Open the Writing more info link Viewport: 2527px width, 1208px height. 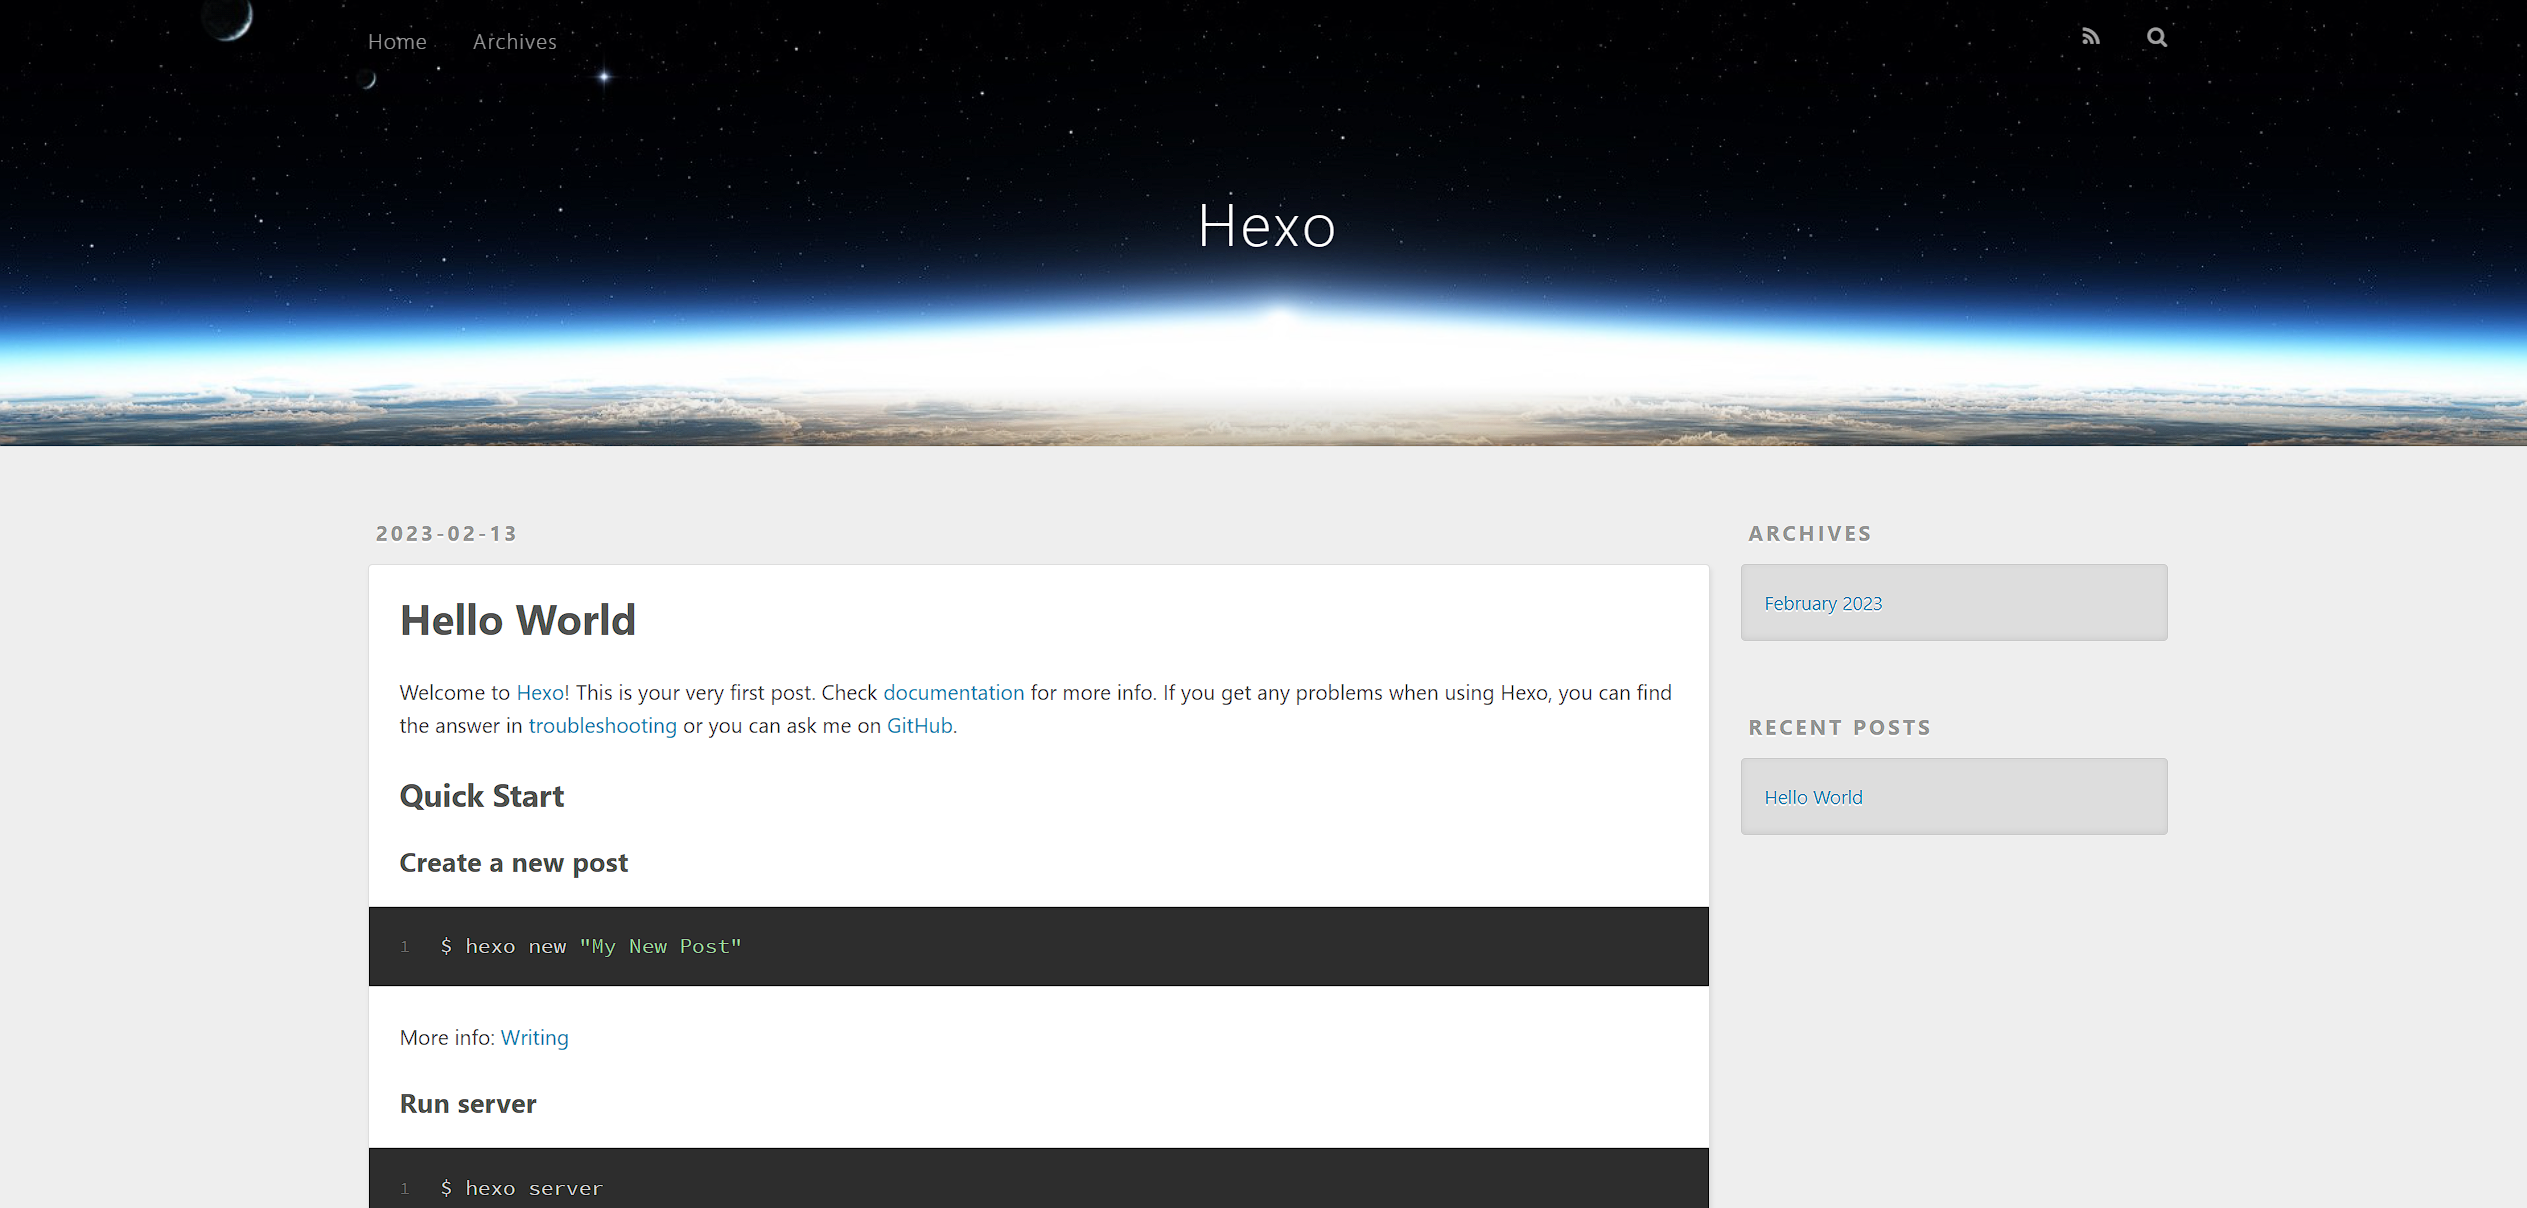(x=534, y=1038)
